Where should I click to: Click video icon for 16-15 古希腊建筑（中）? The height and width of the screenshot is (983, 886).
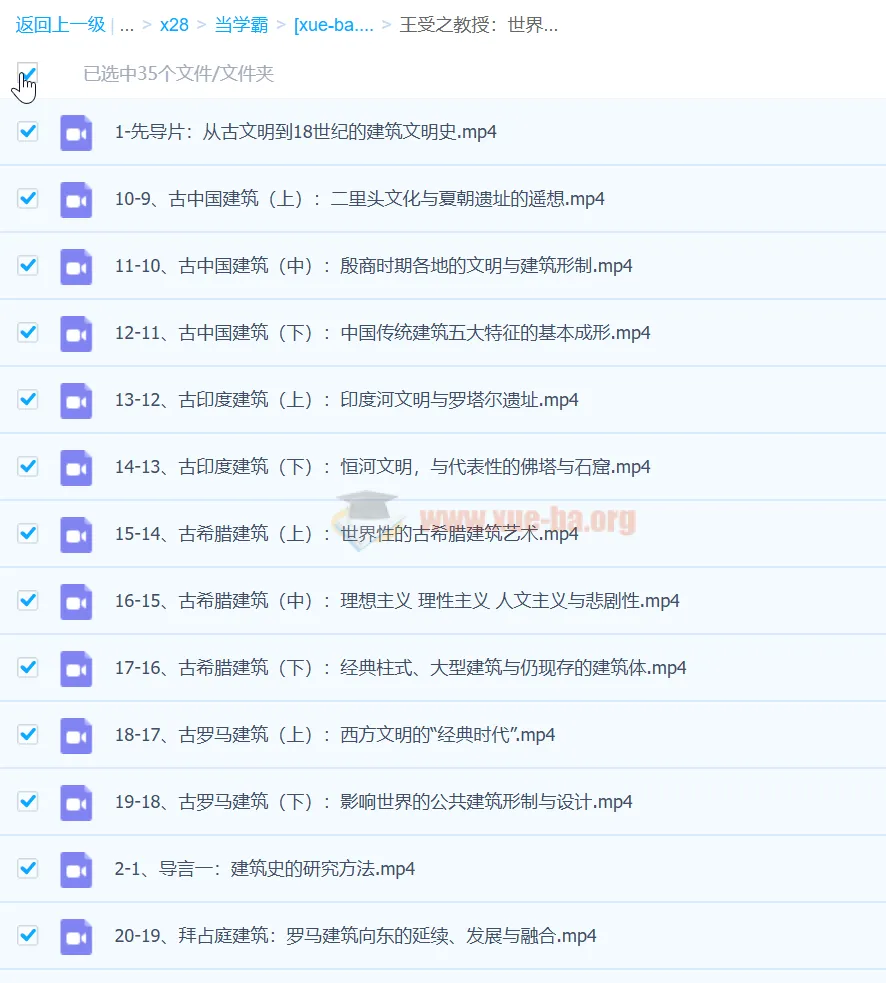click(76, 601)
